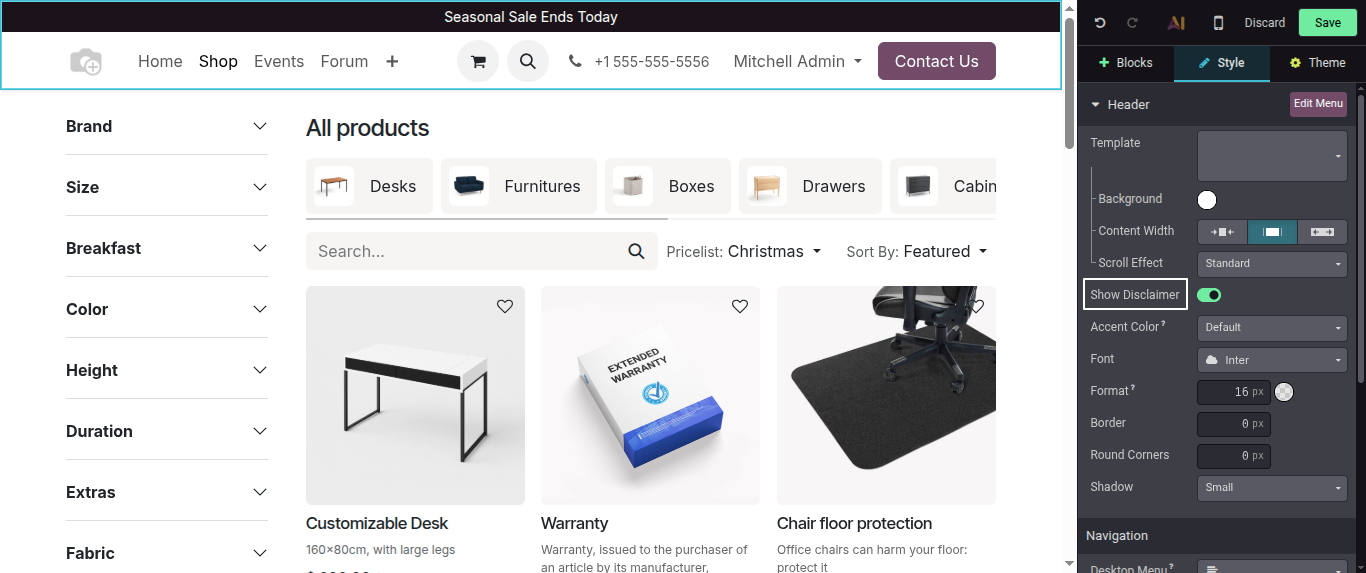The image size is (1366, 573).
Task: Switch to the Blocks tab
Action: tap(1126, 63)
